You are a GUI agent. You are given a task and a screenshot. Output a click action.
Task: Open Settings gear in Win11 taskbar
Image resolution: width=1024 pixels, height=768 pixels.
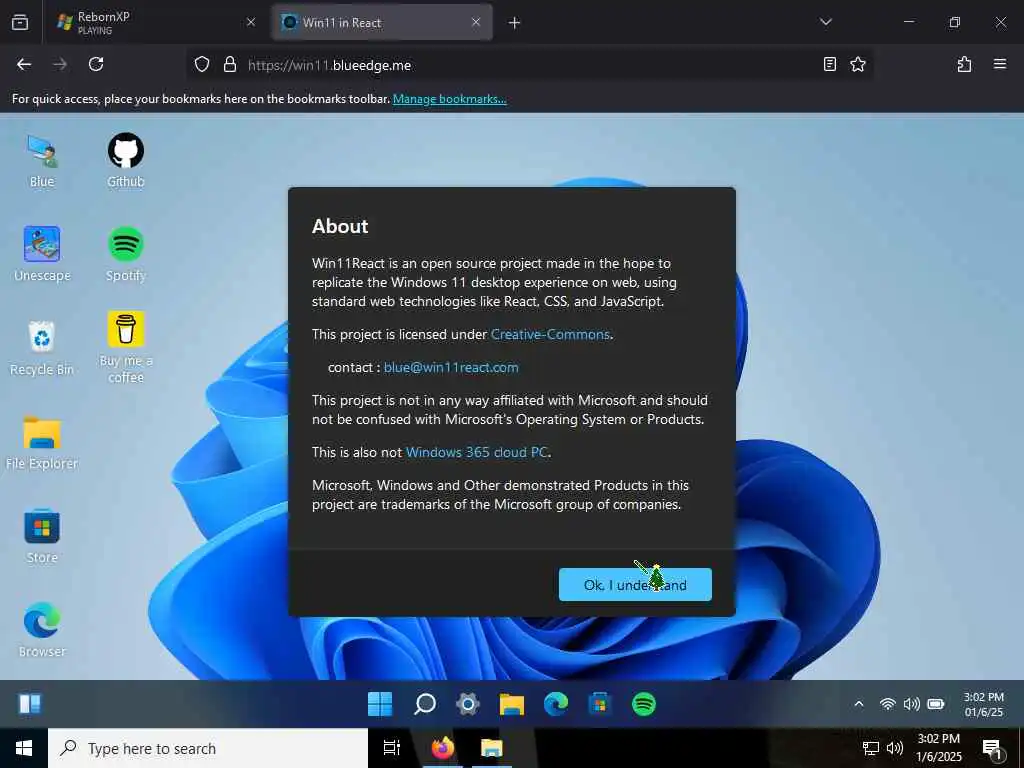pyautogui.click(x=468, y=704)
